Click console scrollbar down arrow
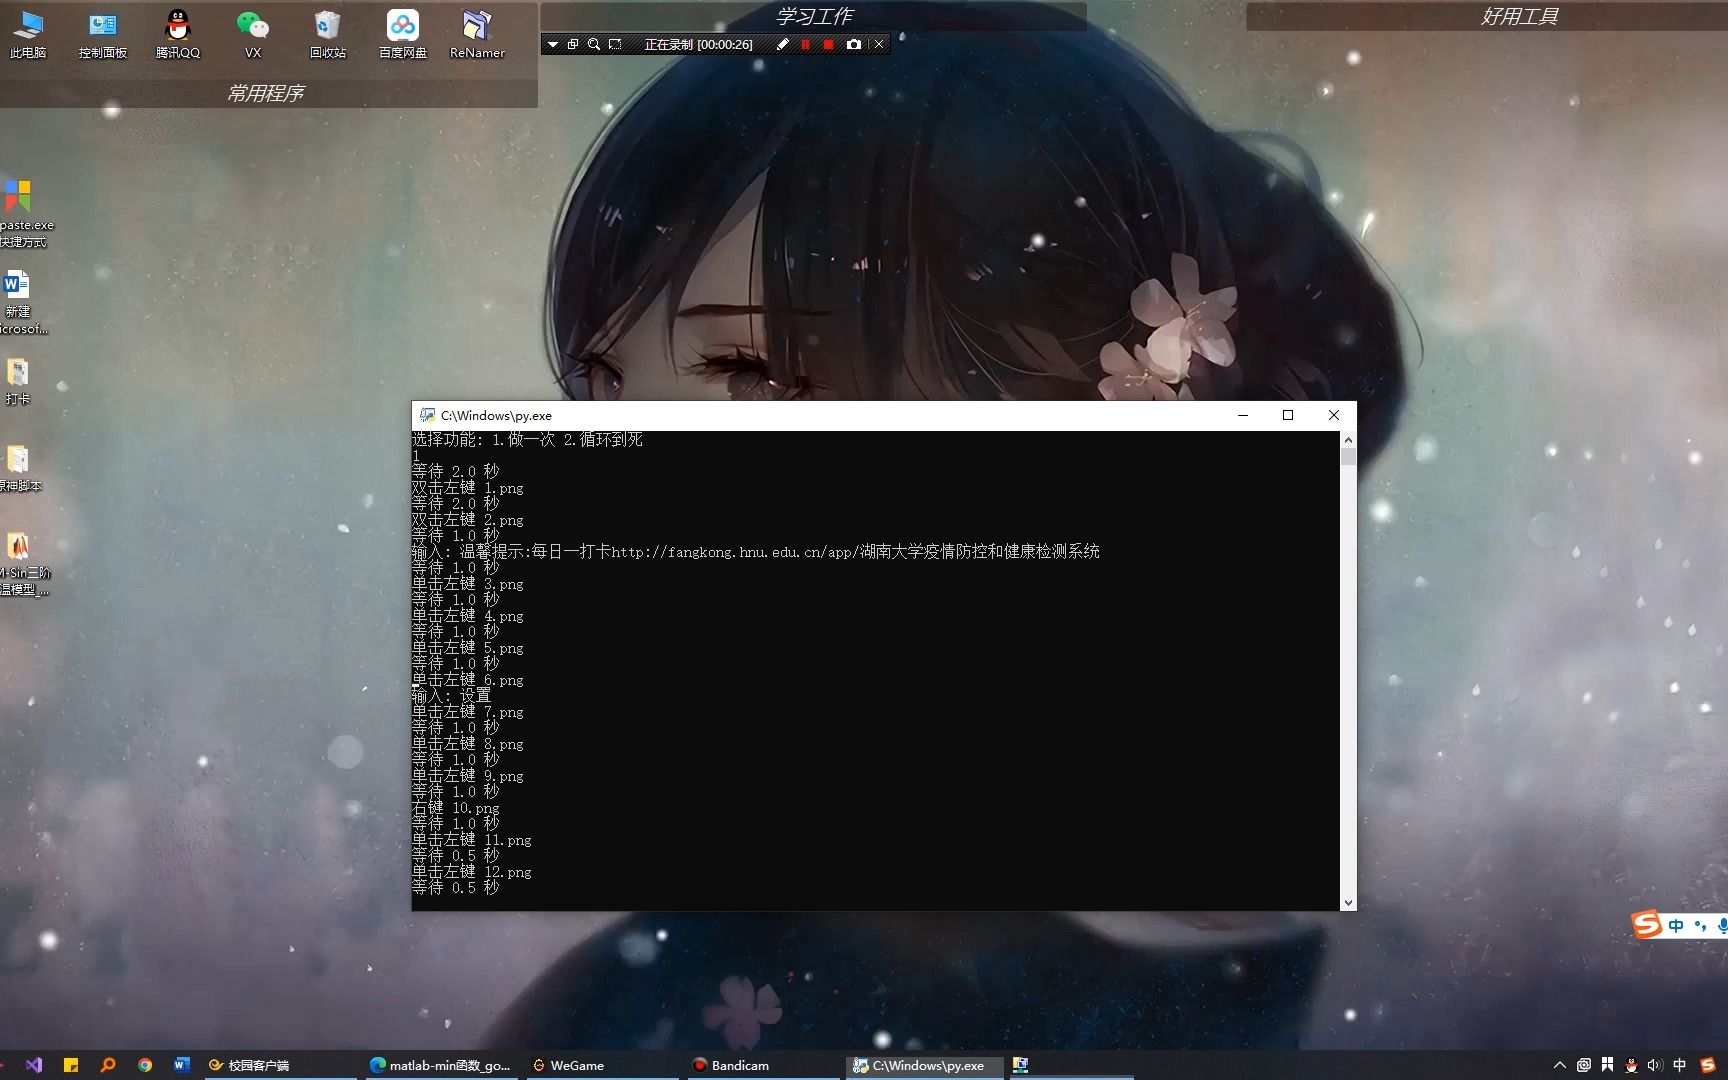Viewport: 1728px width, 1080px height. tap(1348, 902)
